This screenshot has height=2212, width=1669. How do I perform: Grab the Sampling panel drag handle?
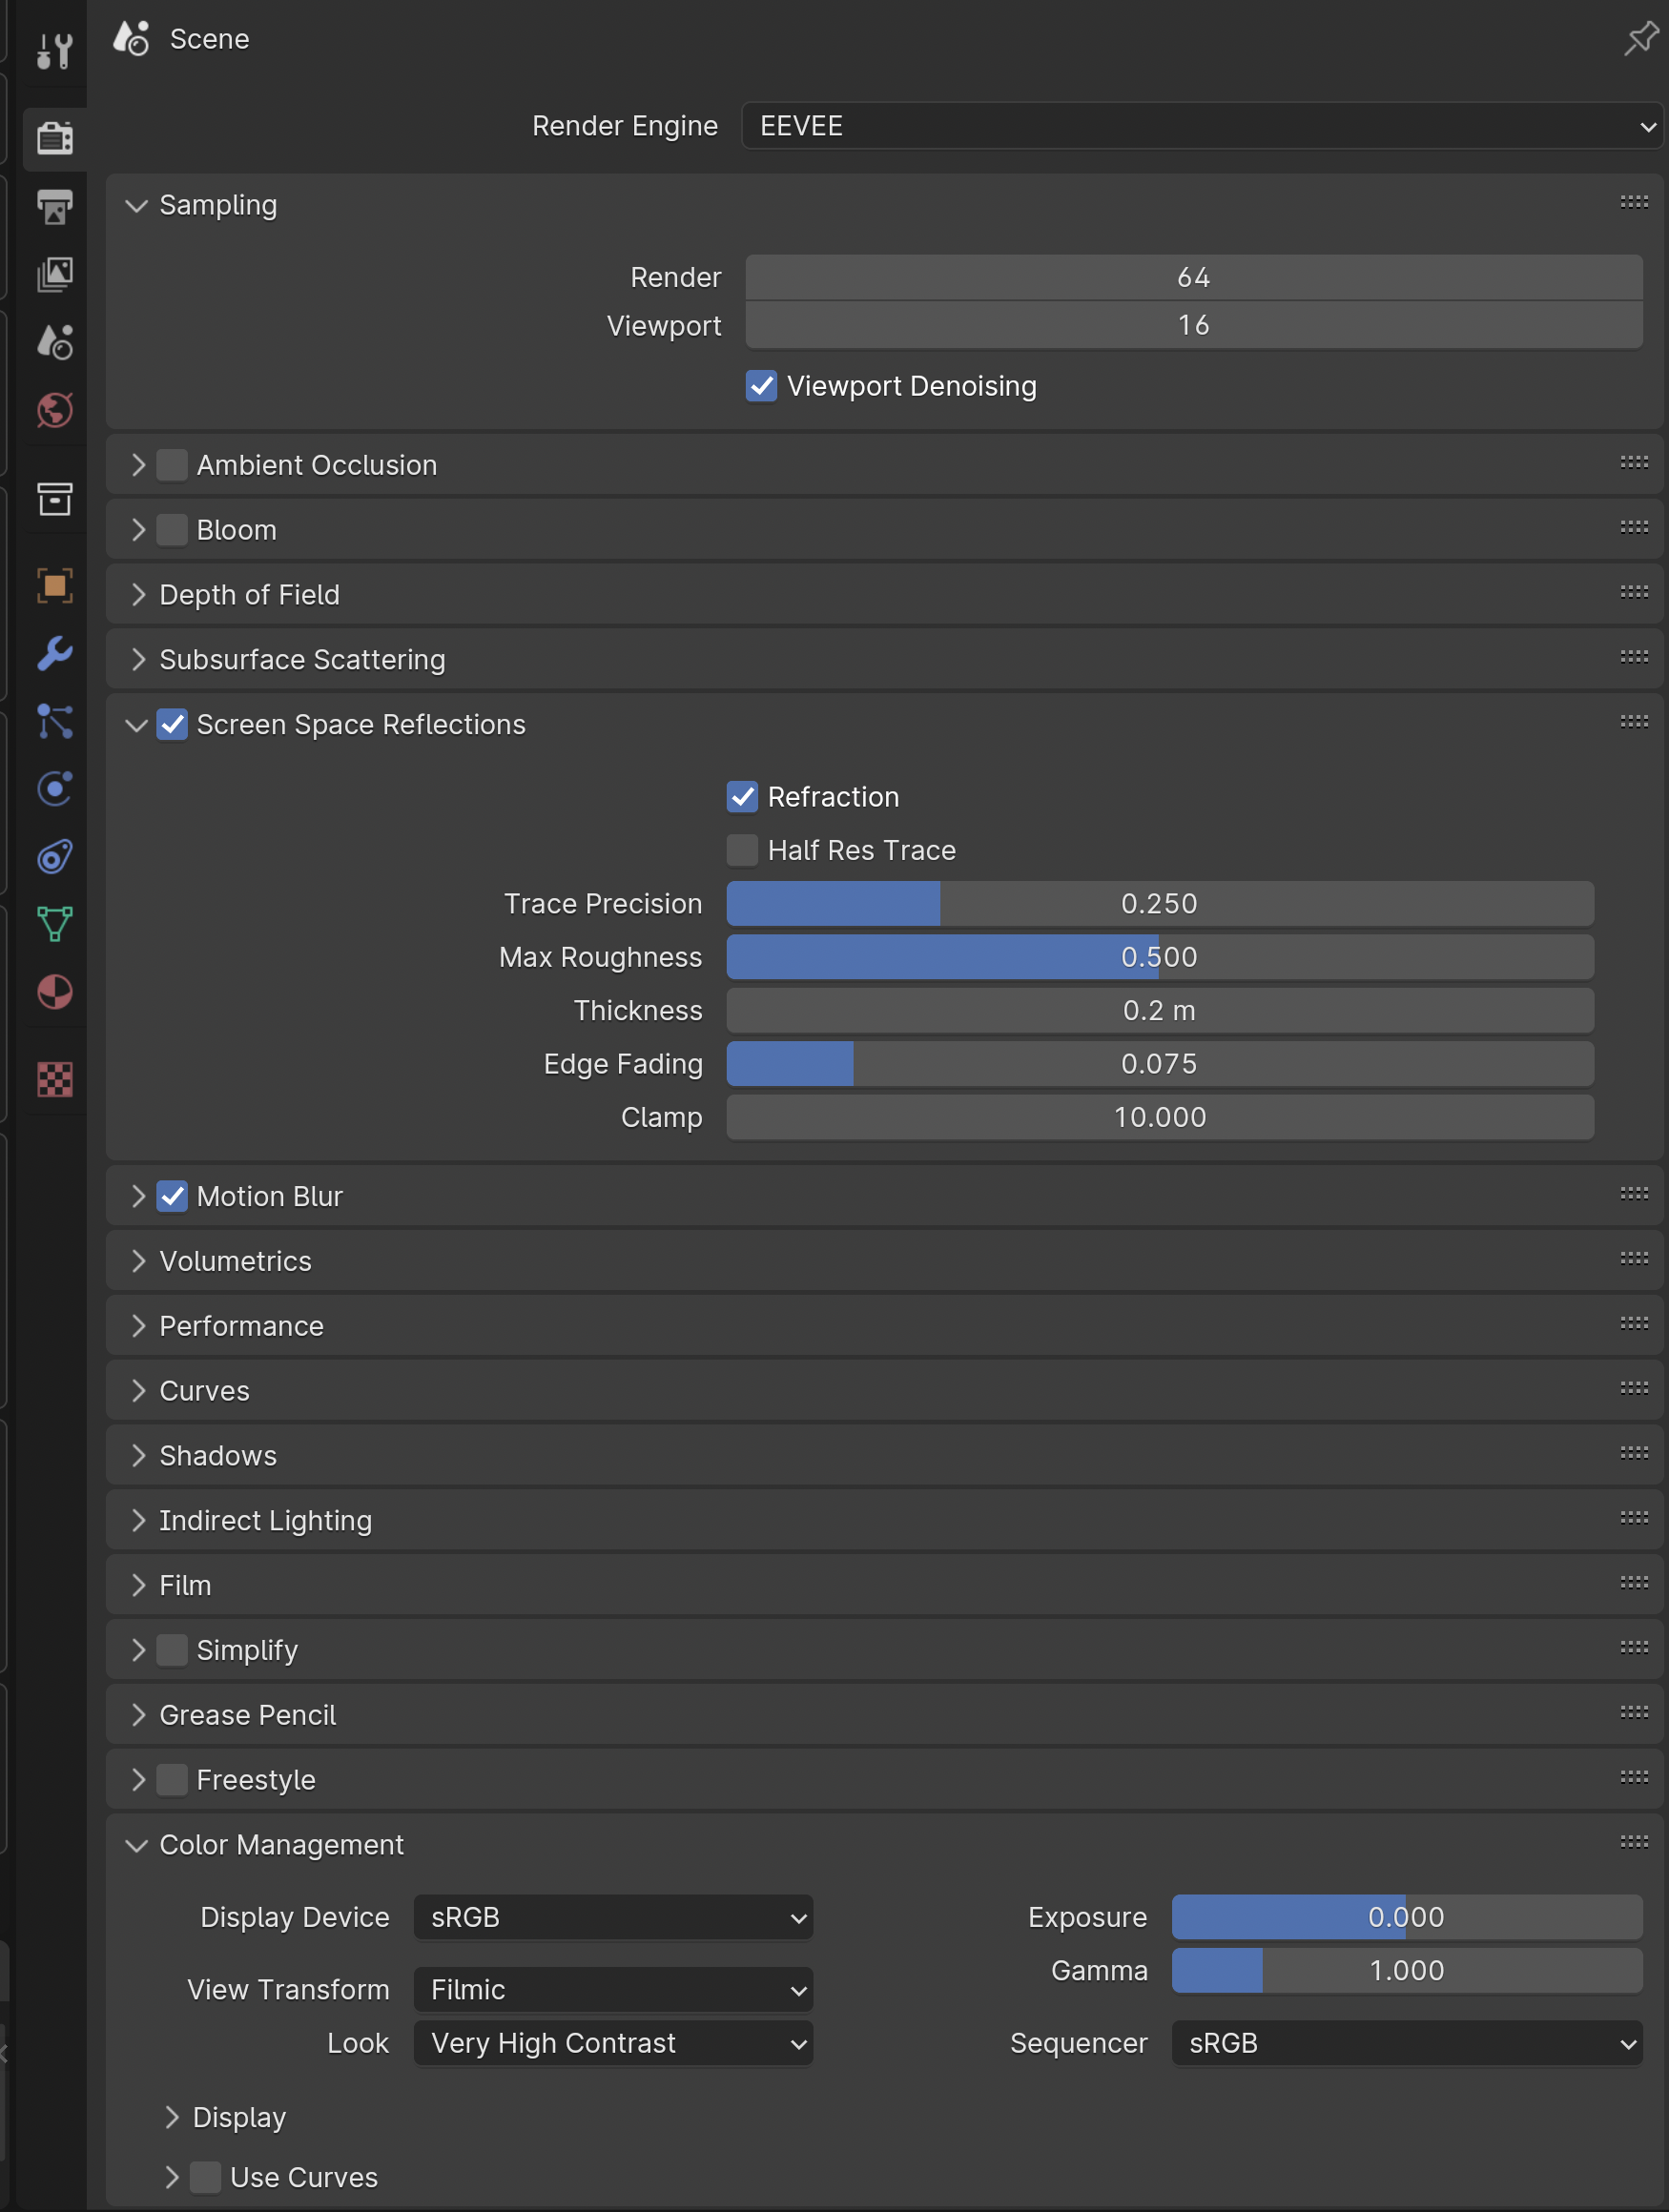[x=1634, y=202]
